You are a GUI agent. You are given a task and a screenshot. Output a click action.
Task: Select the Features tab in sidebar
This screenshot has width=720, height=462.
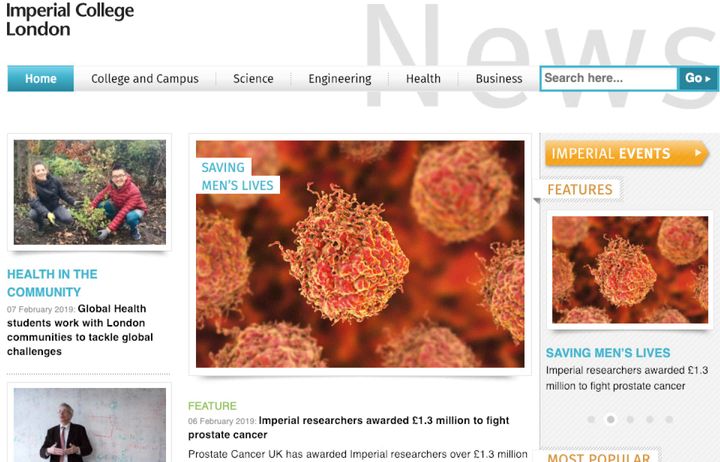click(x=580, y=189)
